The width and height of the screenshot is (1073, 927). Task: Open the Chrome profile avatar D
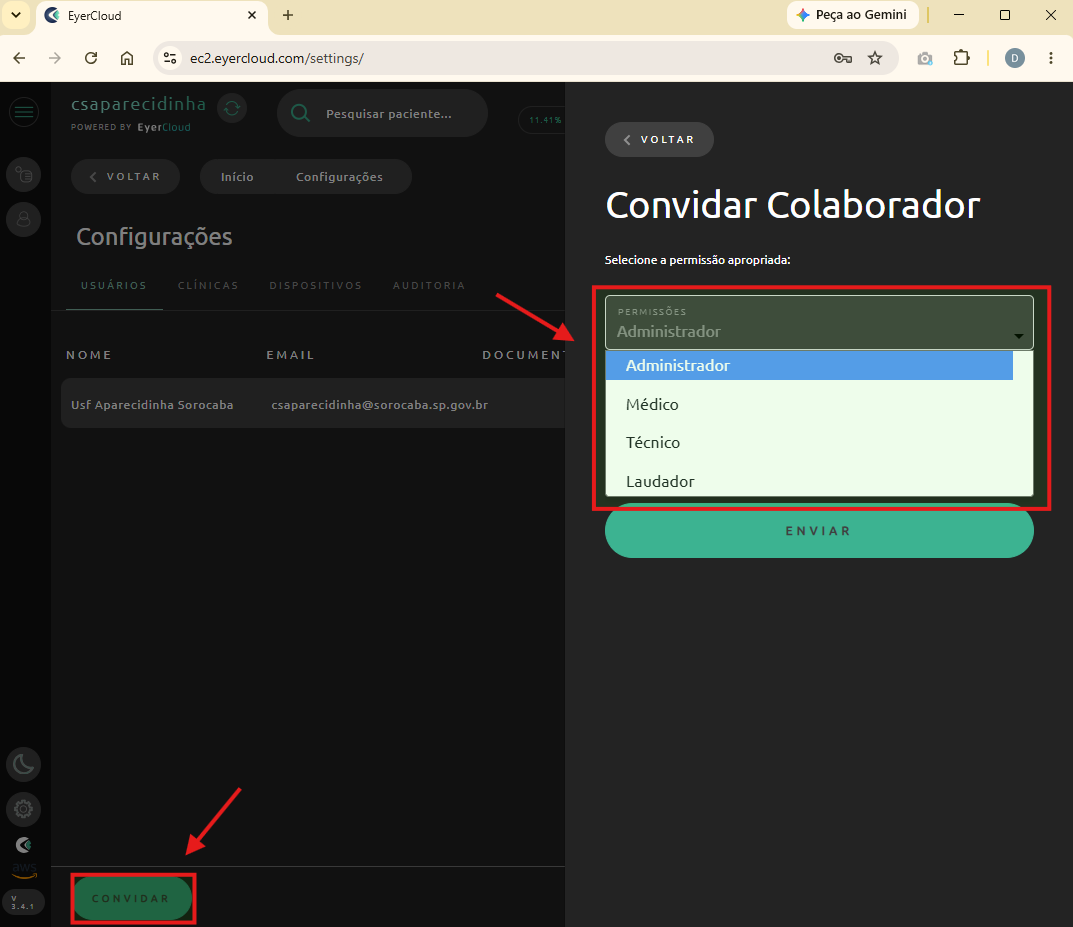(1014, 58)
